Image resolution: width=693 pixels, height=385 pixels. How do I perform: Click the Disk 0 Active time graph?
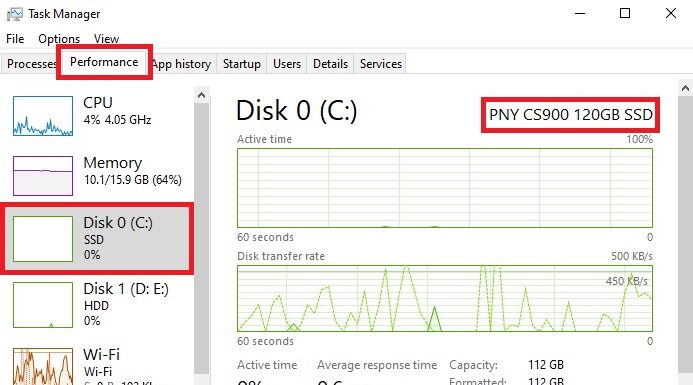click(445, 188)
